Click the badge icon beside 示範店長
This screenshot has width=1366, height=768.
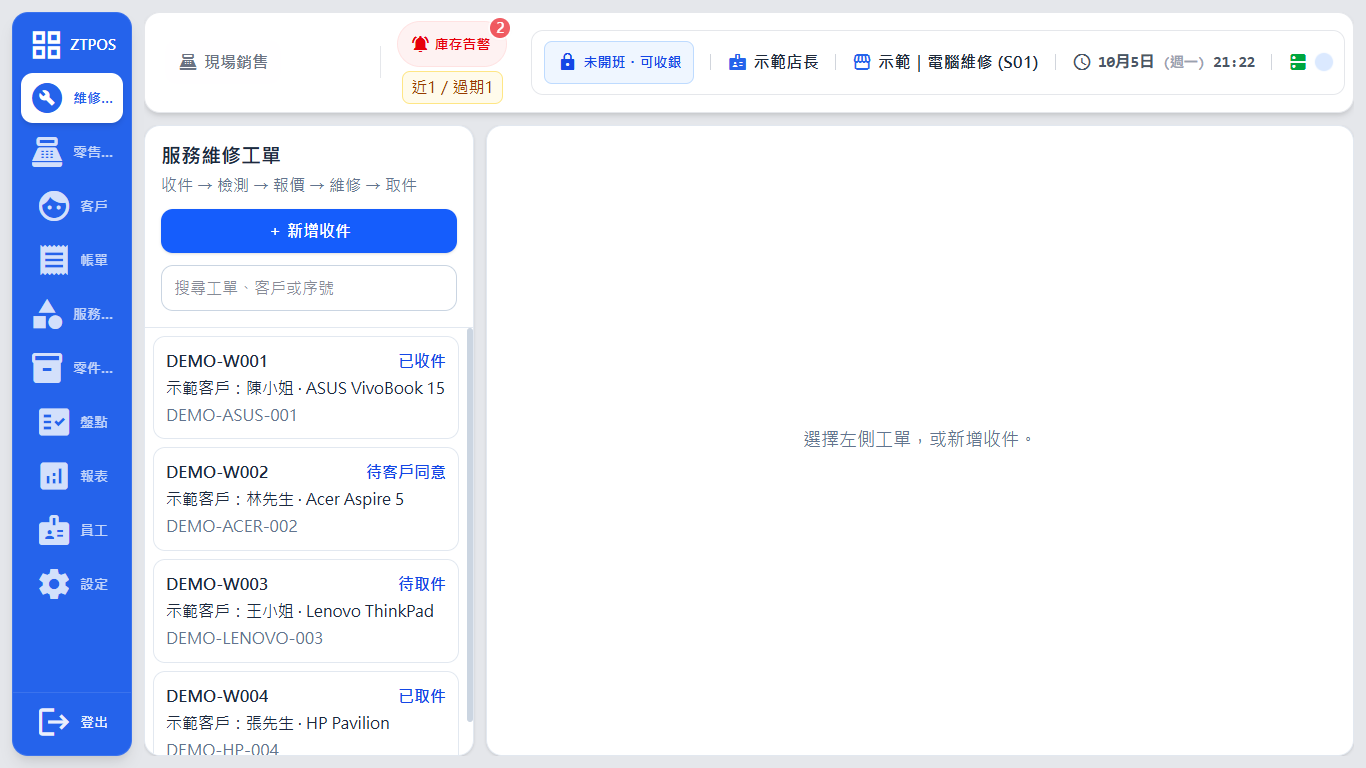(737, 62)
